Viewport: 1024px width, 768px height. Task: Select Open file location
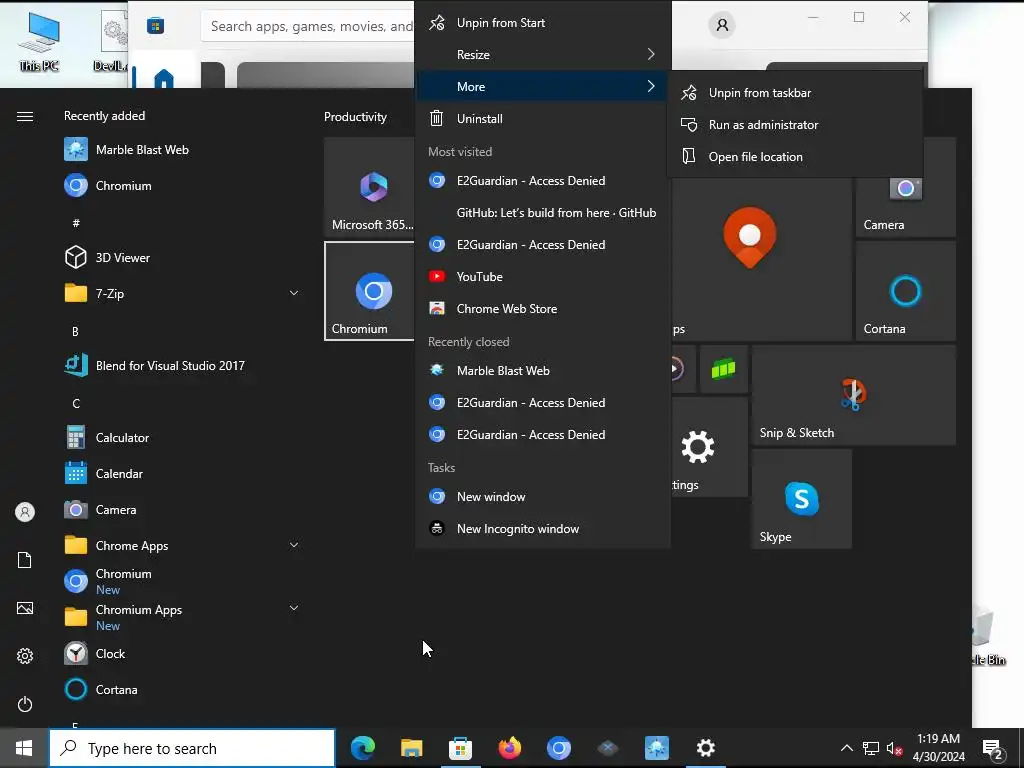click(x=795, y=157)
